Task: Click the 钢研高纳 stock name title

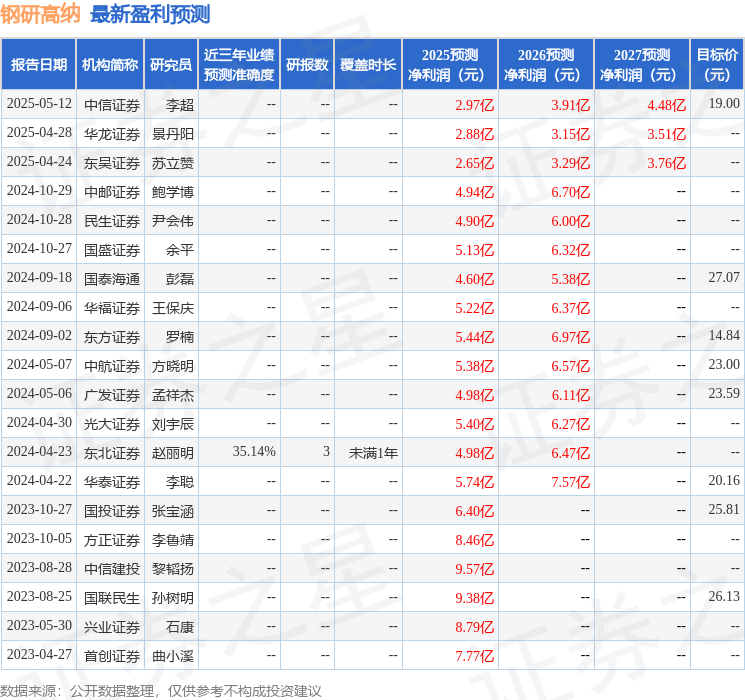Action: [x=40, y=14]
